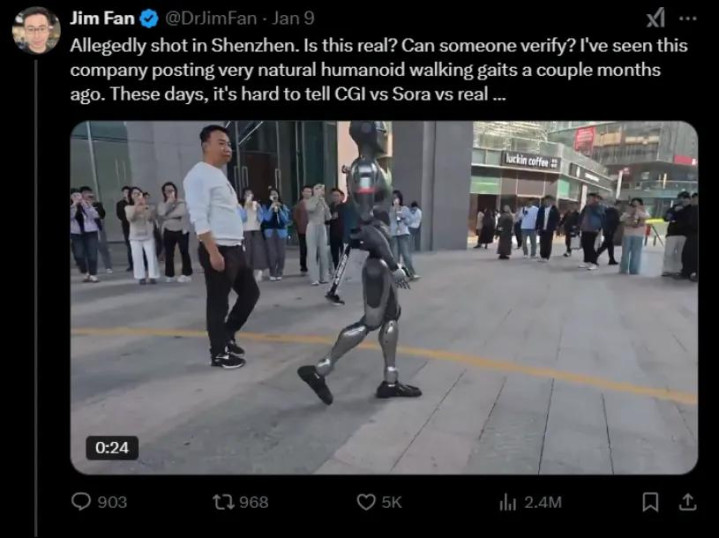Click the 968 reposts count
The height and width of the screenshot is (538, 719).
pyautogui.click(x=254, y=502)
